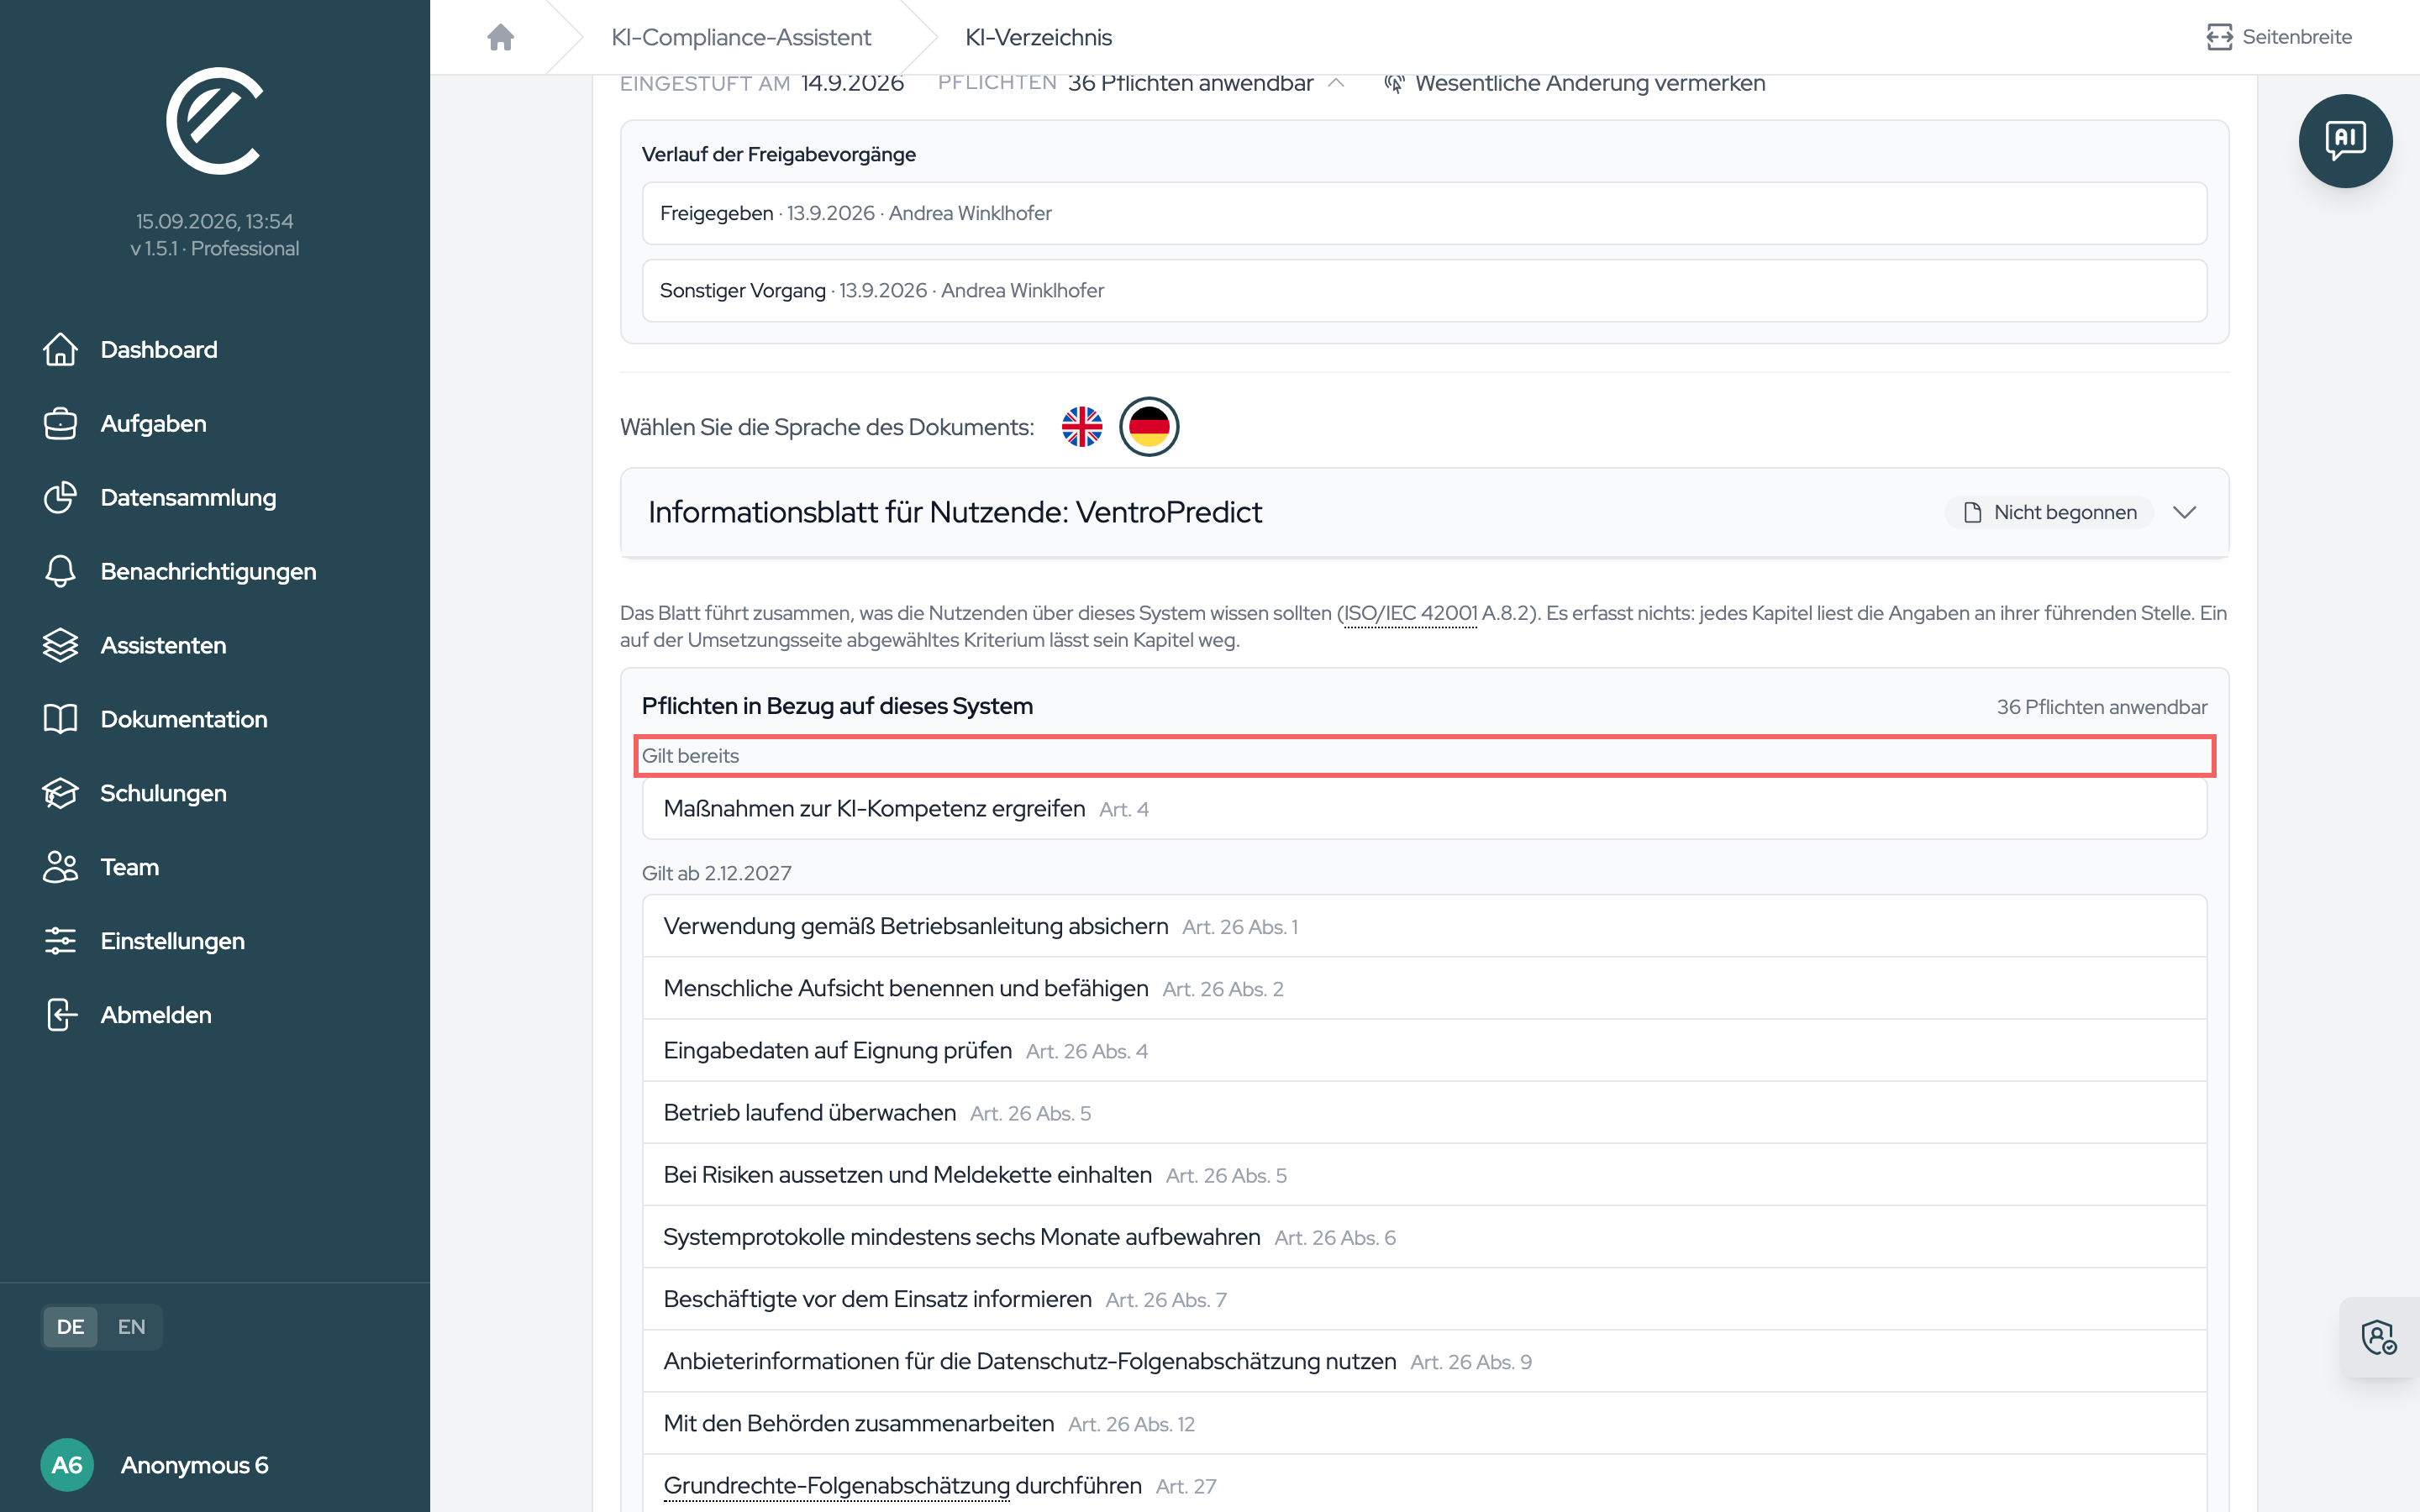Image resolution: width=2420 pixels, height=1512 pixels.
Task: Select Mit den Behörden zusammenarbeiten row
Action: tap(1424, 1423)
